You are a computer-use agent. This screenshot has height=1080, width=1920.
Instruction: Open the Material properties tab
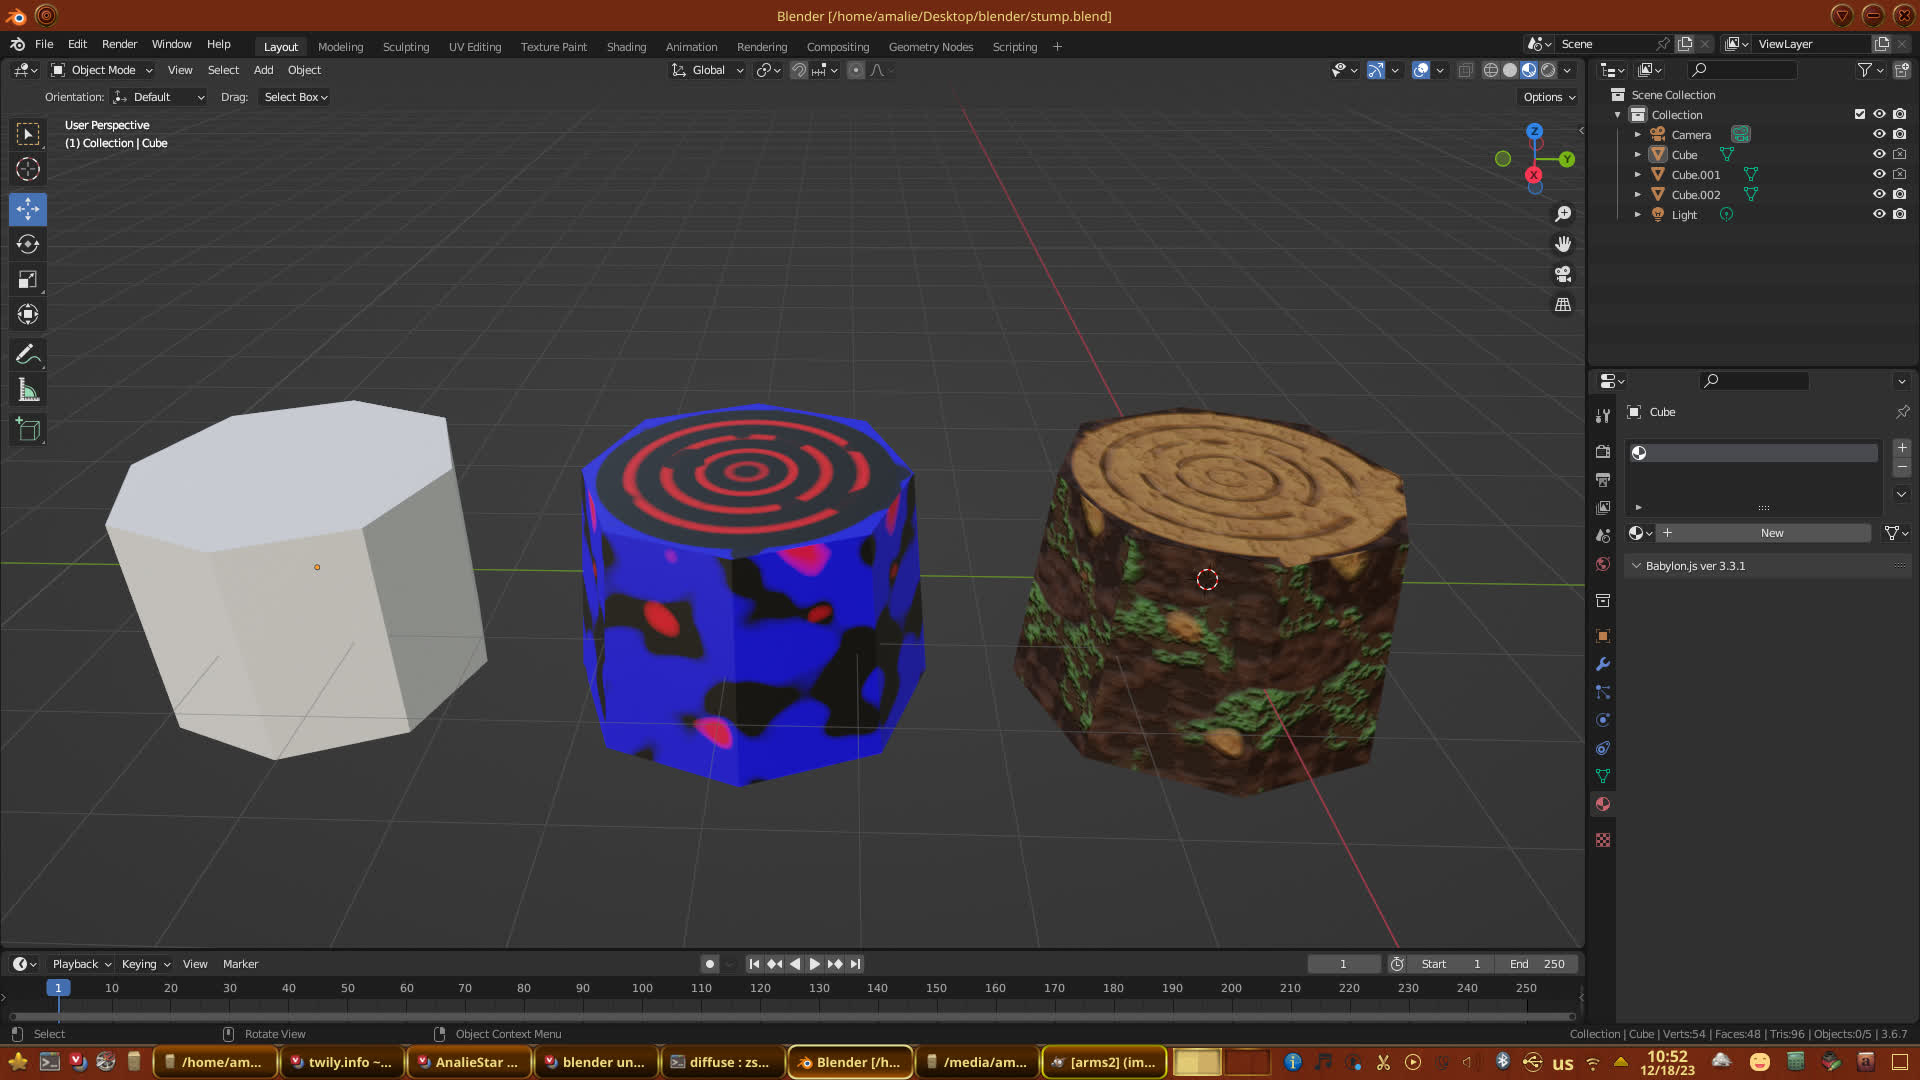[1603, 805]
